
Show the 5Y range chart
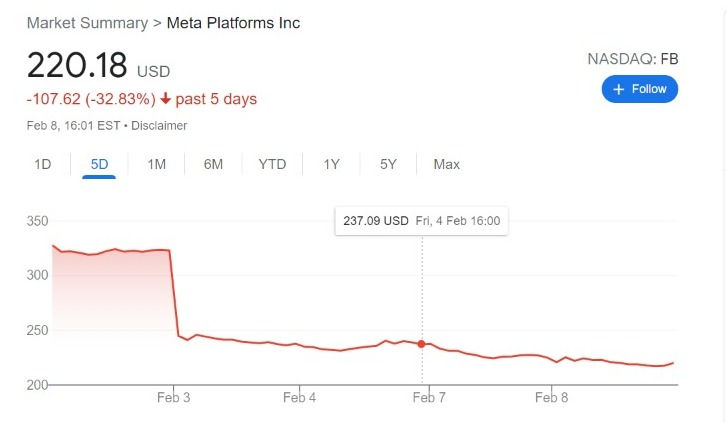[x=388, y=164]
